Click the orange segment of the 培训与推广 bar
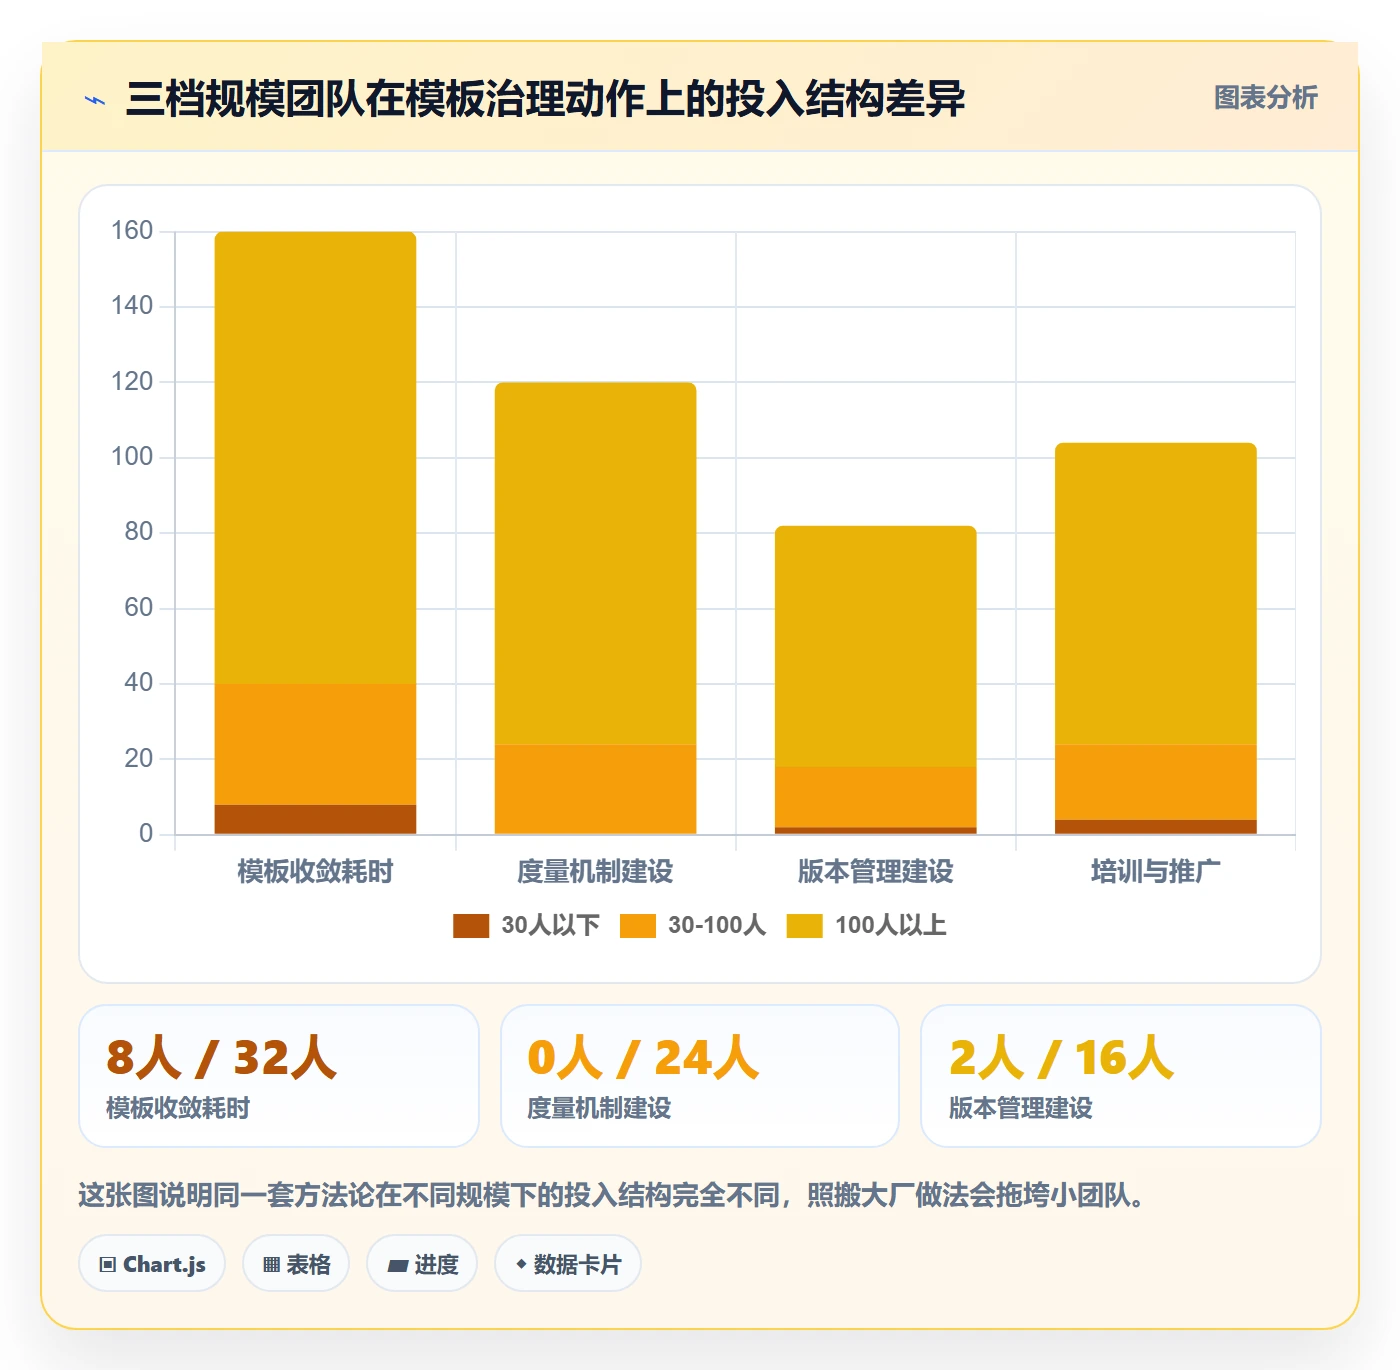 point(1155,782)
